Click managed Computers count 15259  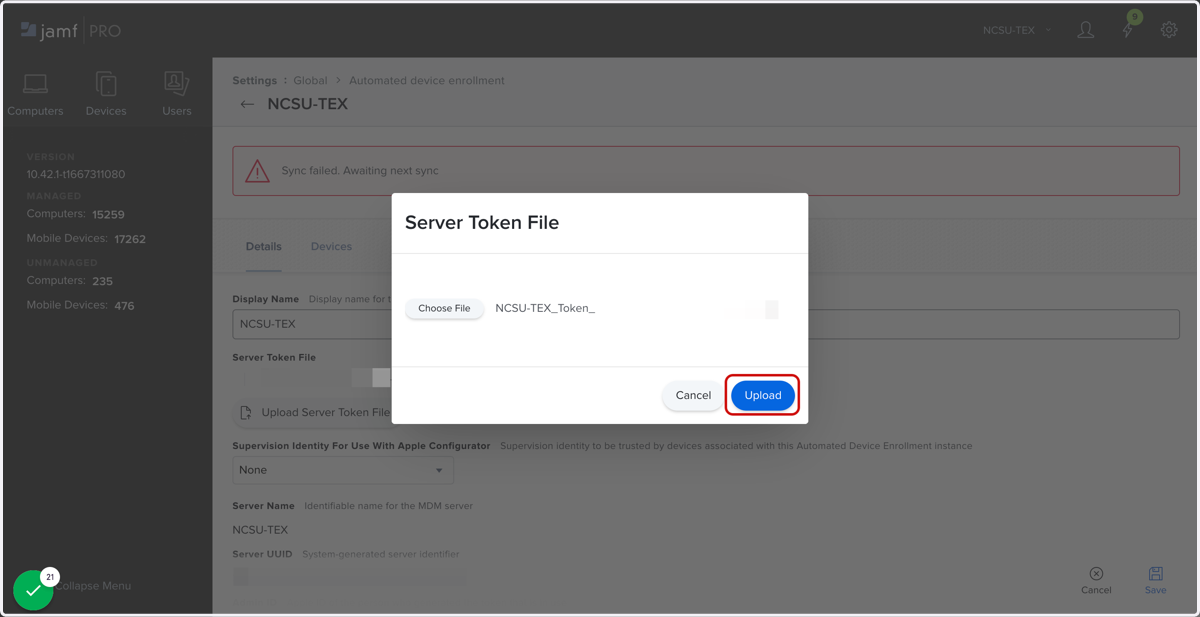(x=108, y=214)
